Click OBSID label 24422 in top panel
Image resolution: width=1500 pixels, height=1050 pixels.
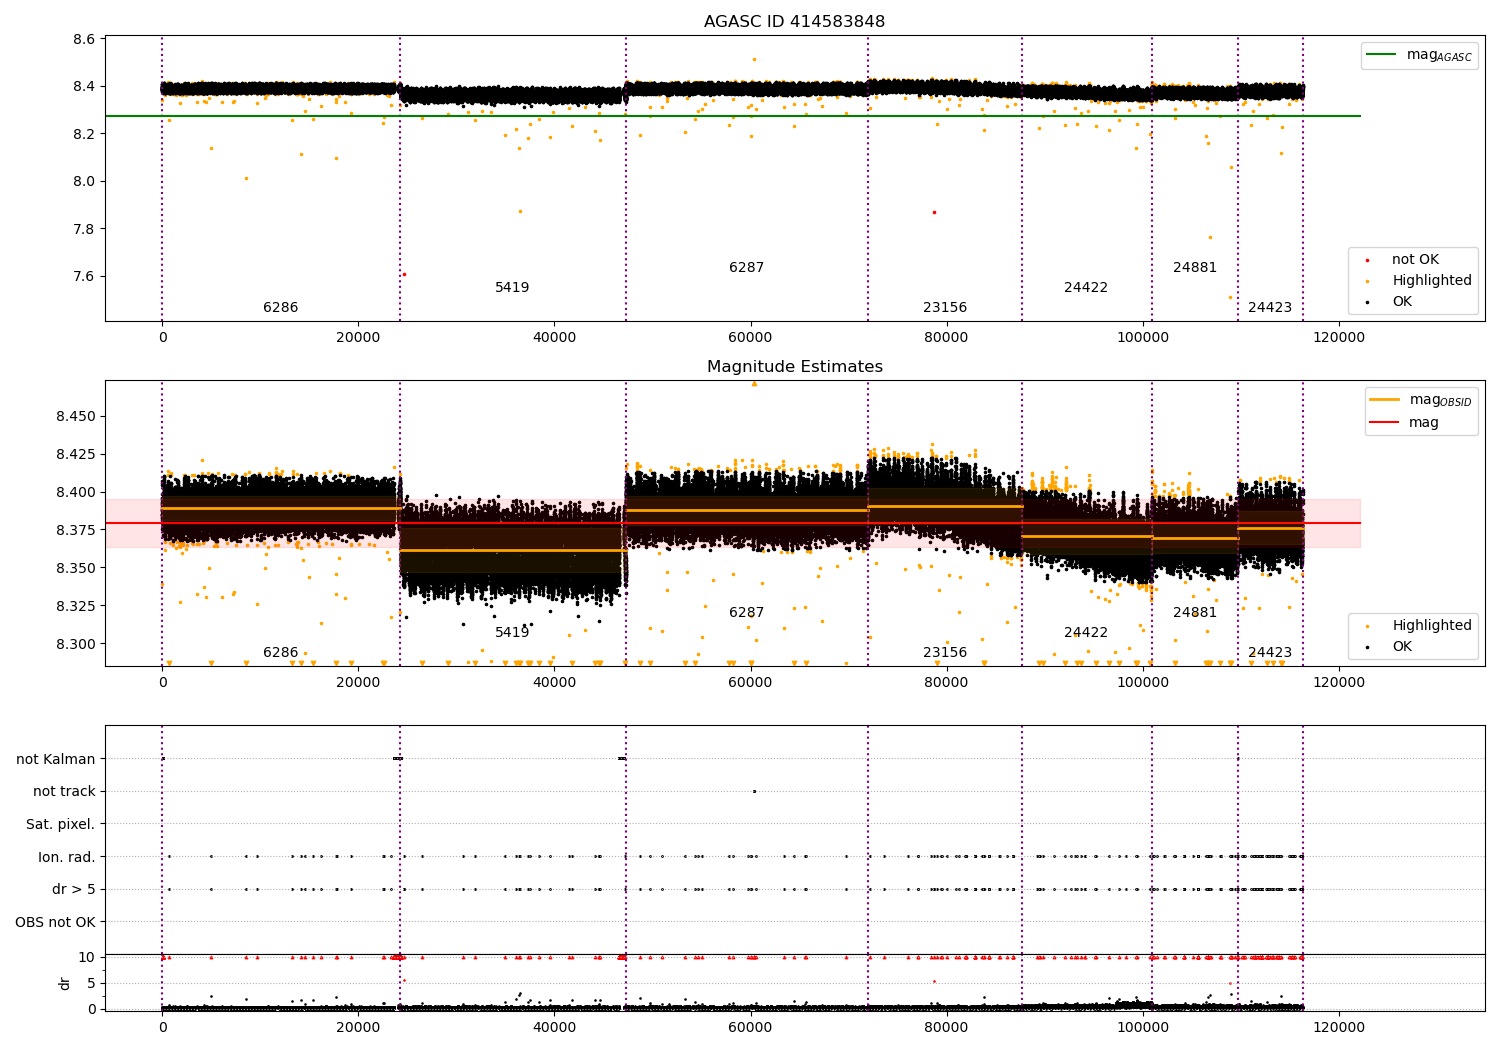(1086, 288)
